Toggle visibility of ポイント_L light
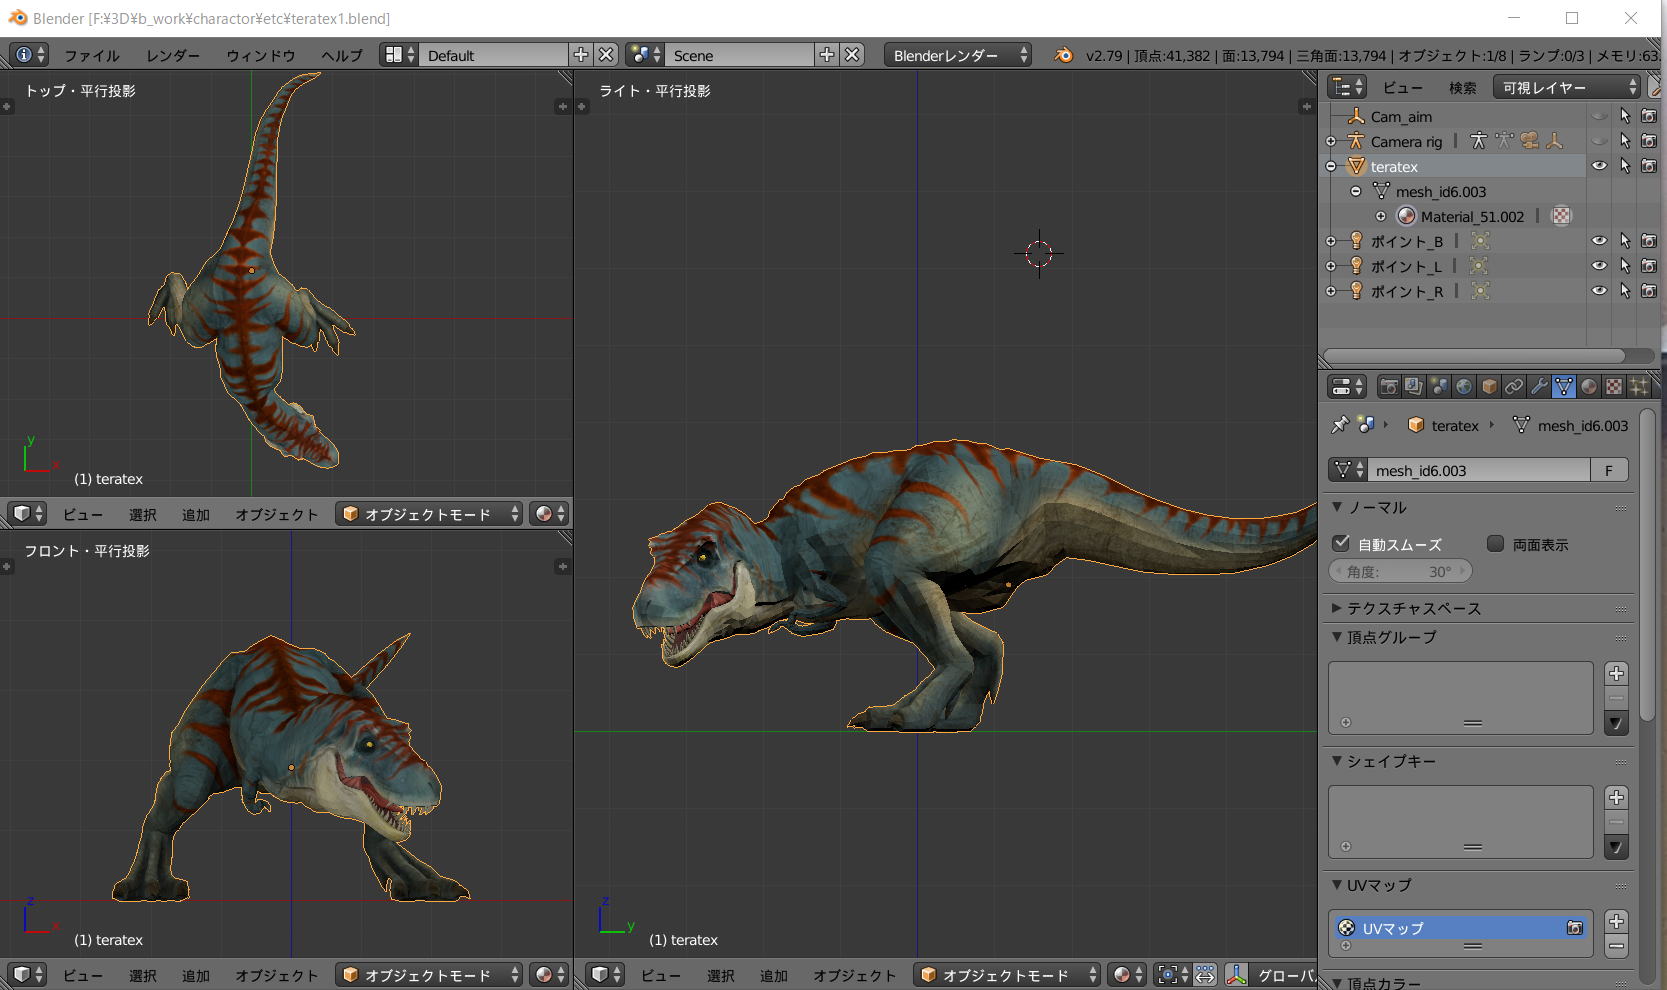Screen dimensions: 1667x990 (x=1599, y=266)
